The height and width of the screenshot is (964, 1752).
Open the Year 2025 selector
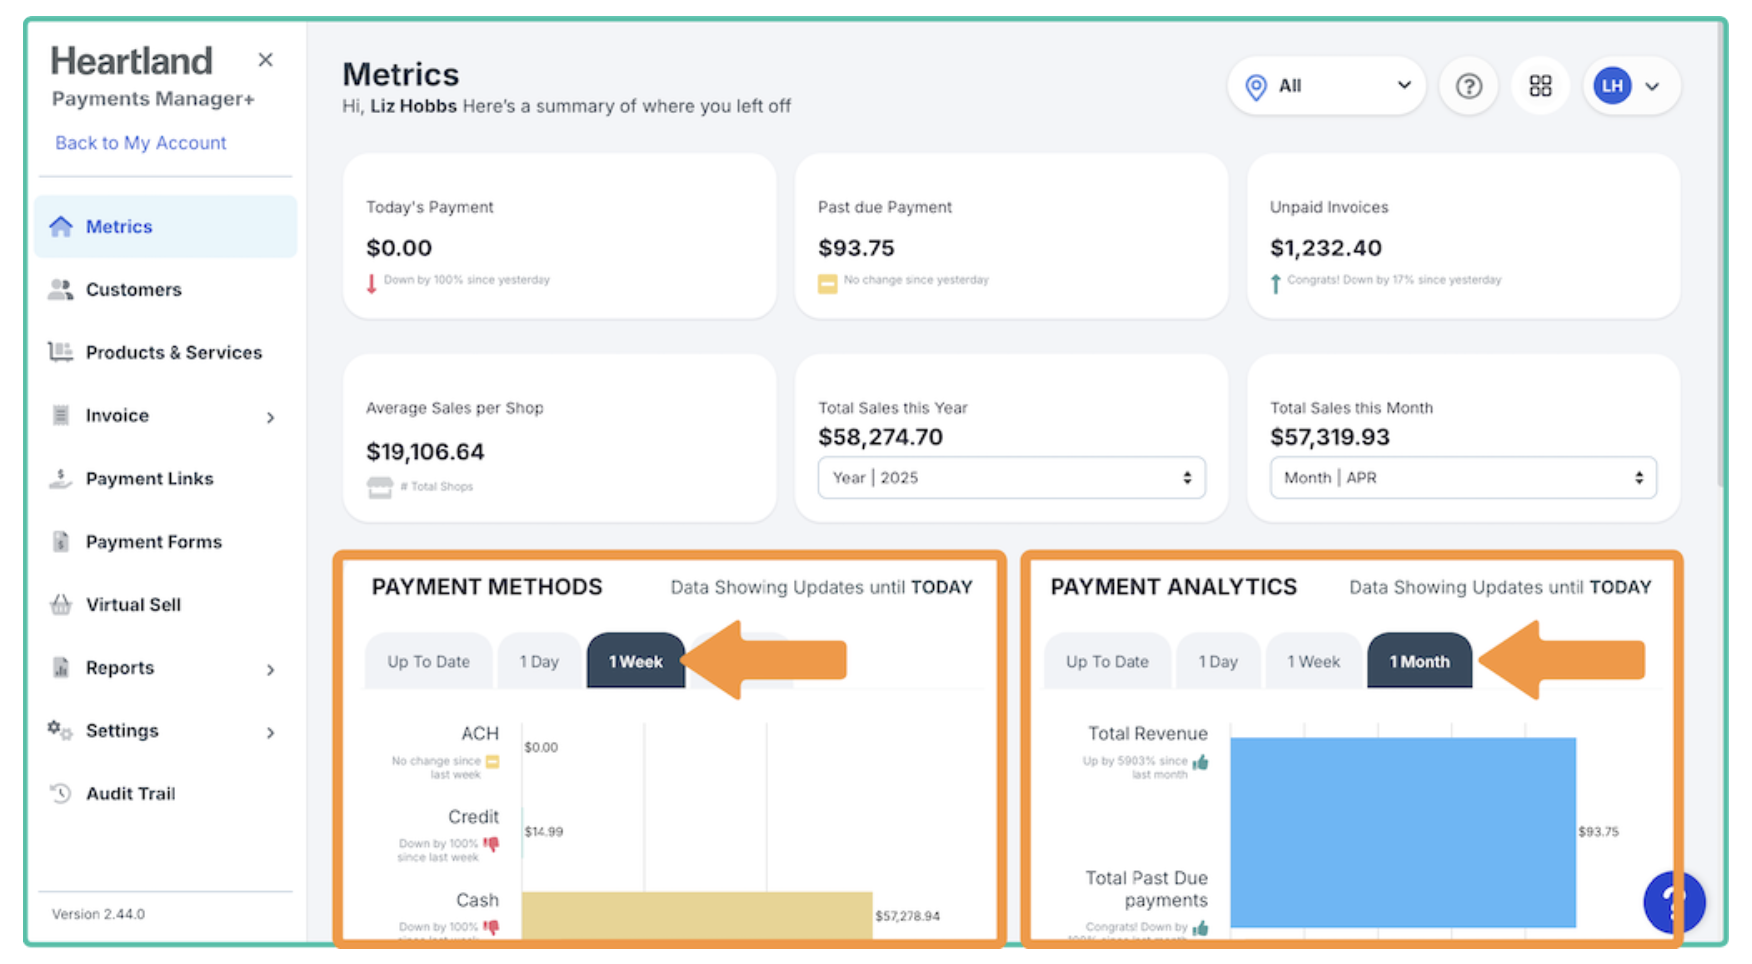coord(1011,478)
